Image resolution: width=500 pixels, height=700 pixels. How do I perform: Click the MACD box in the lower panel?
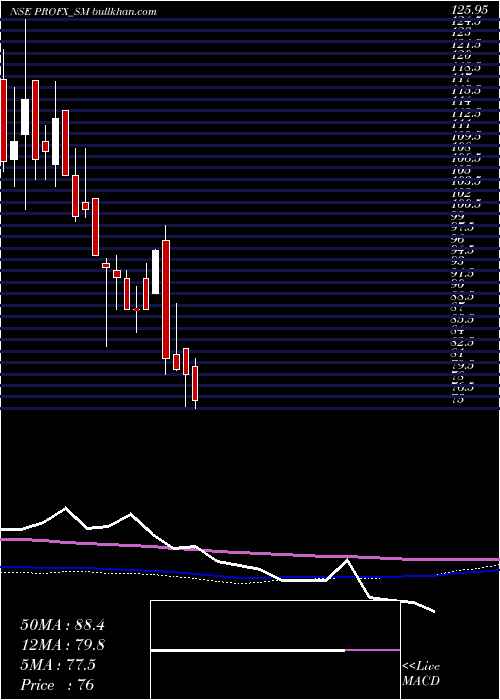point(275,650)
